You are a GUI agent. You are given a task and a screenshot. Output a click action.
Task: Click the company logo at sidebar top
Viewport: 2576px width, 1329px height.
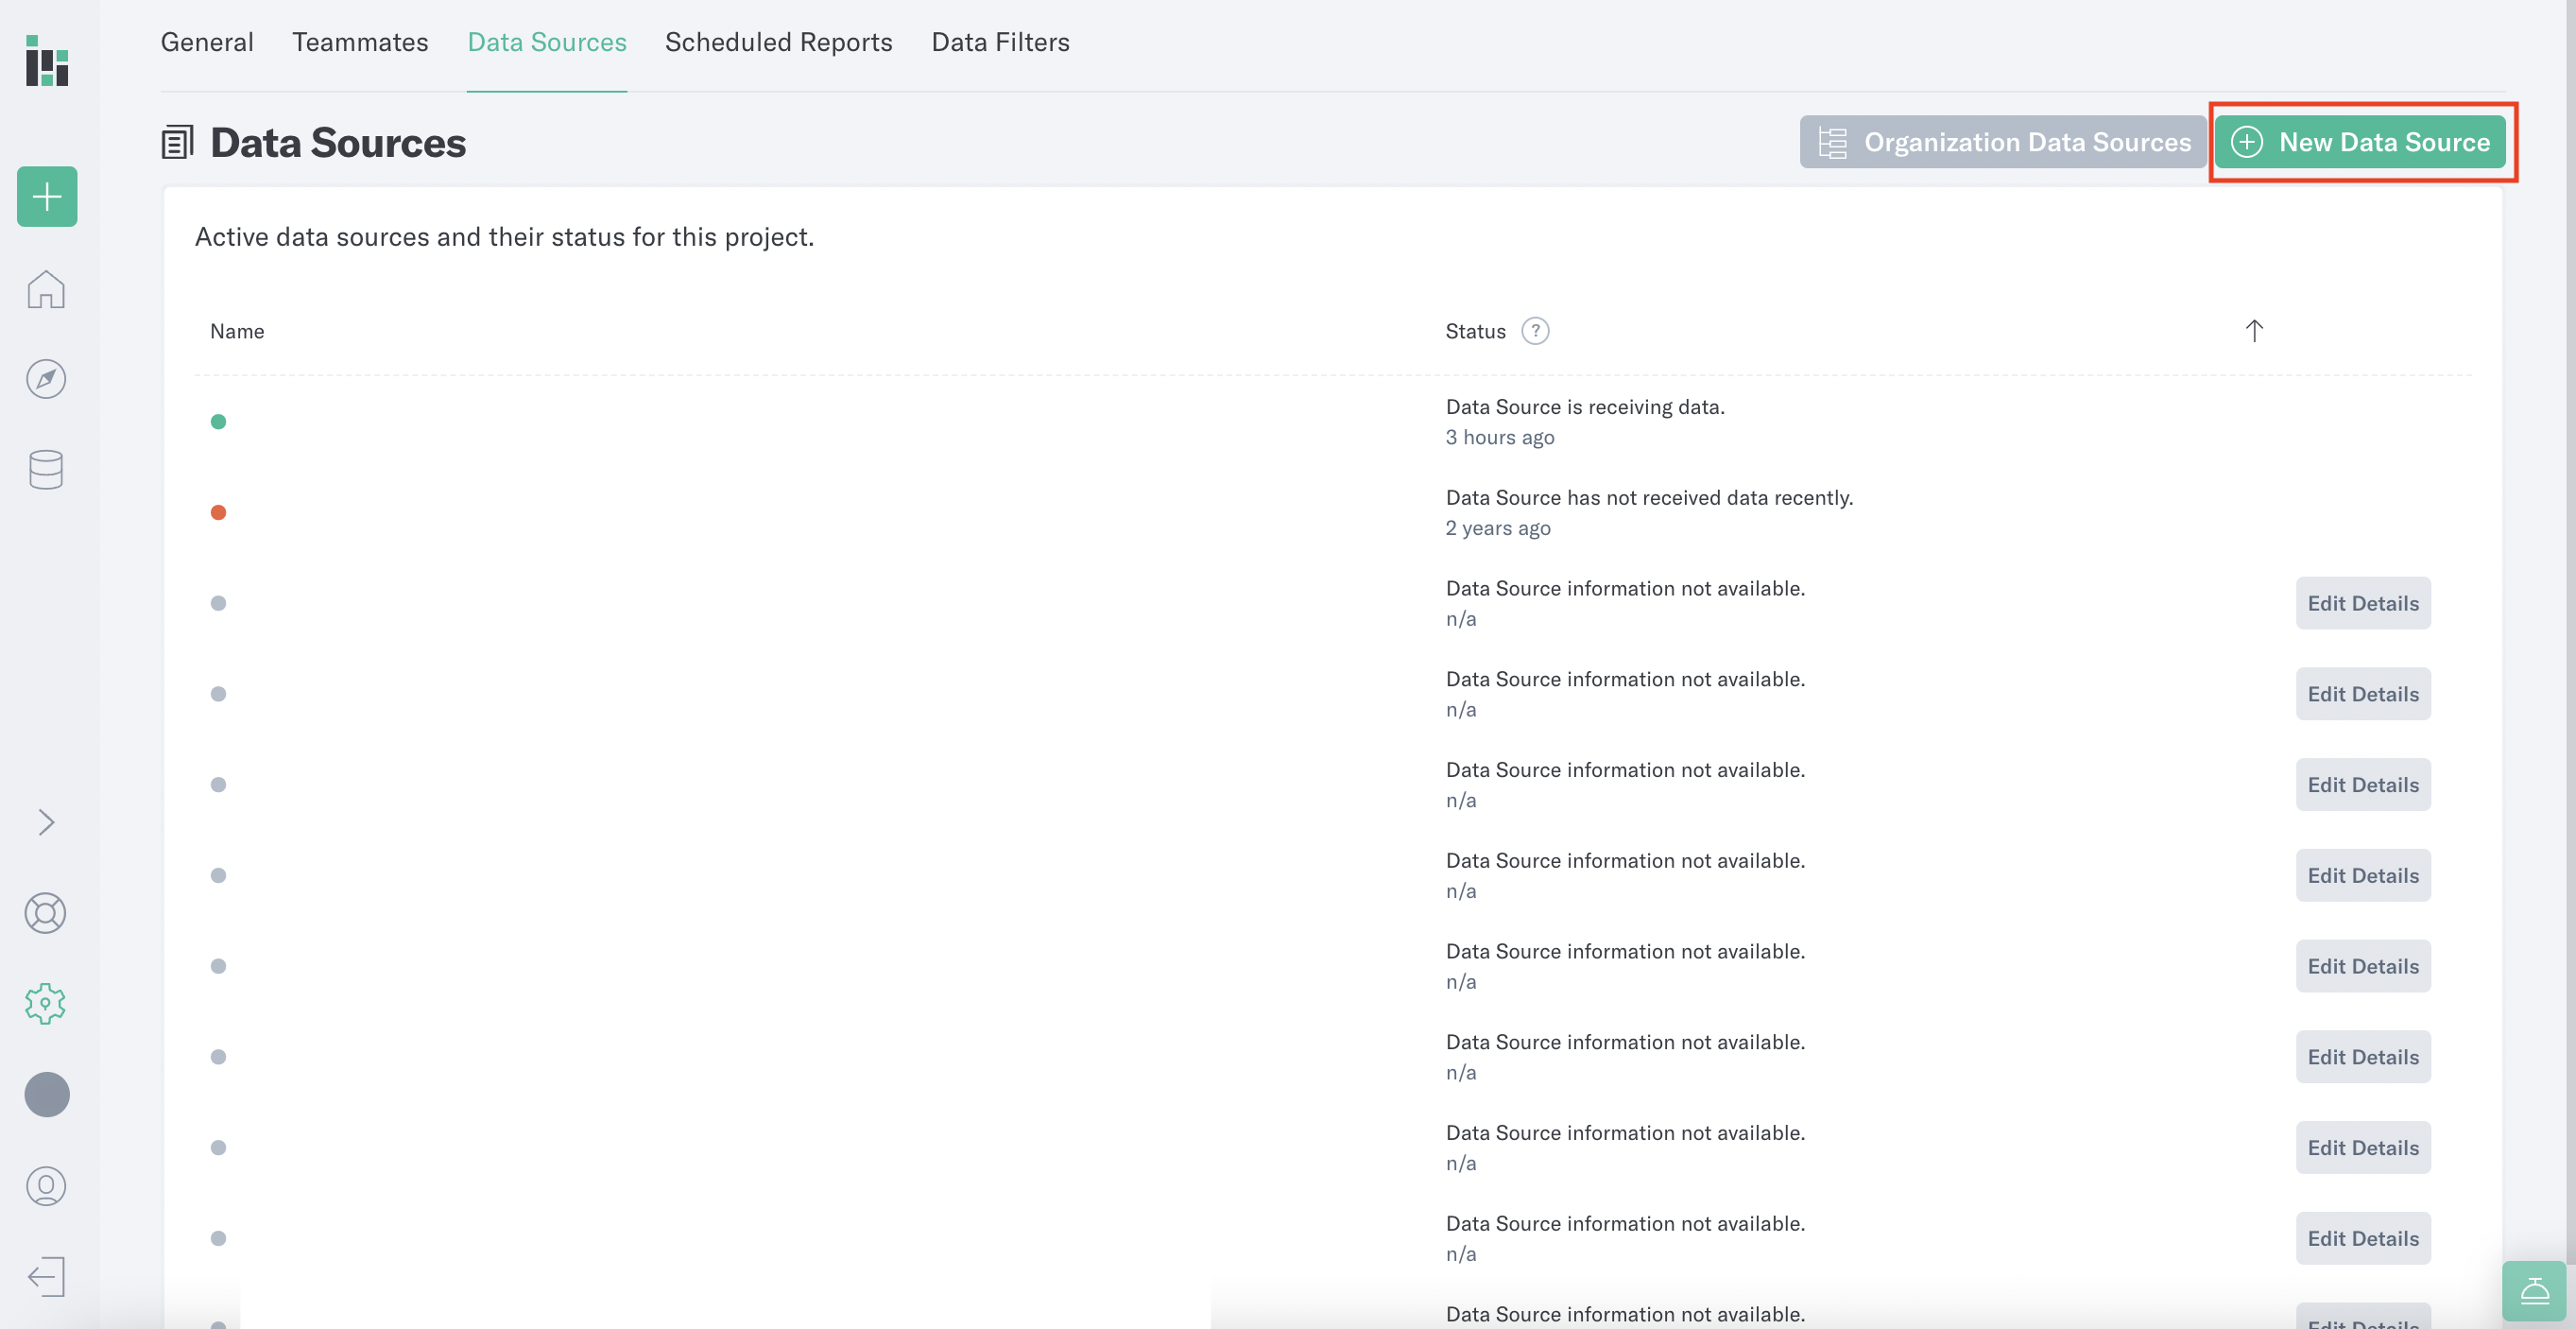pos(46,64)
